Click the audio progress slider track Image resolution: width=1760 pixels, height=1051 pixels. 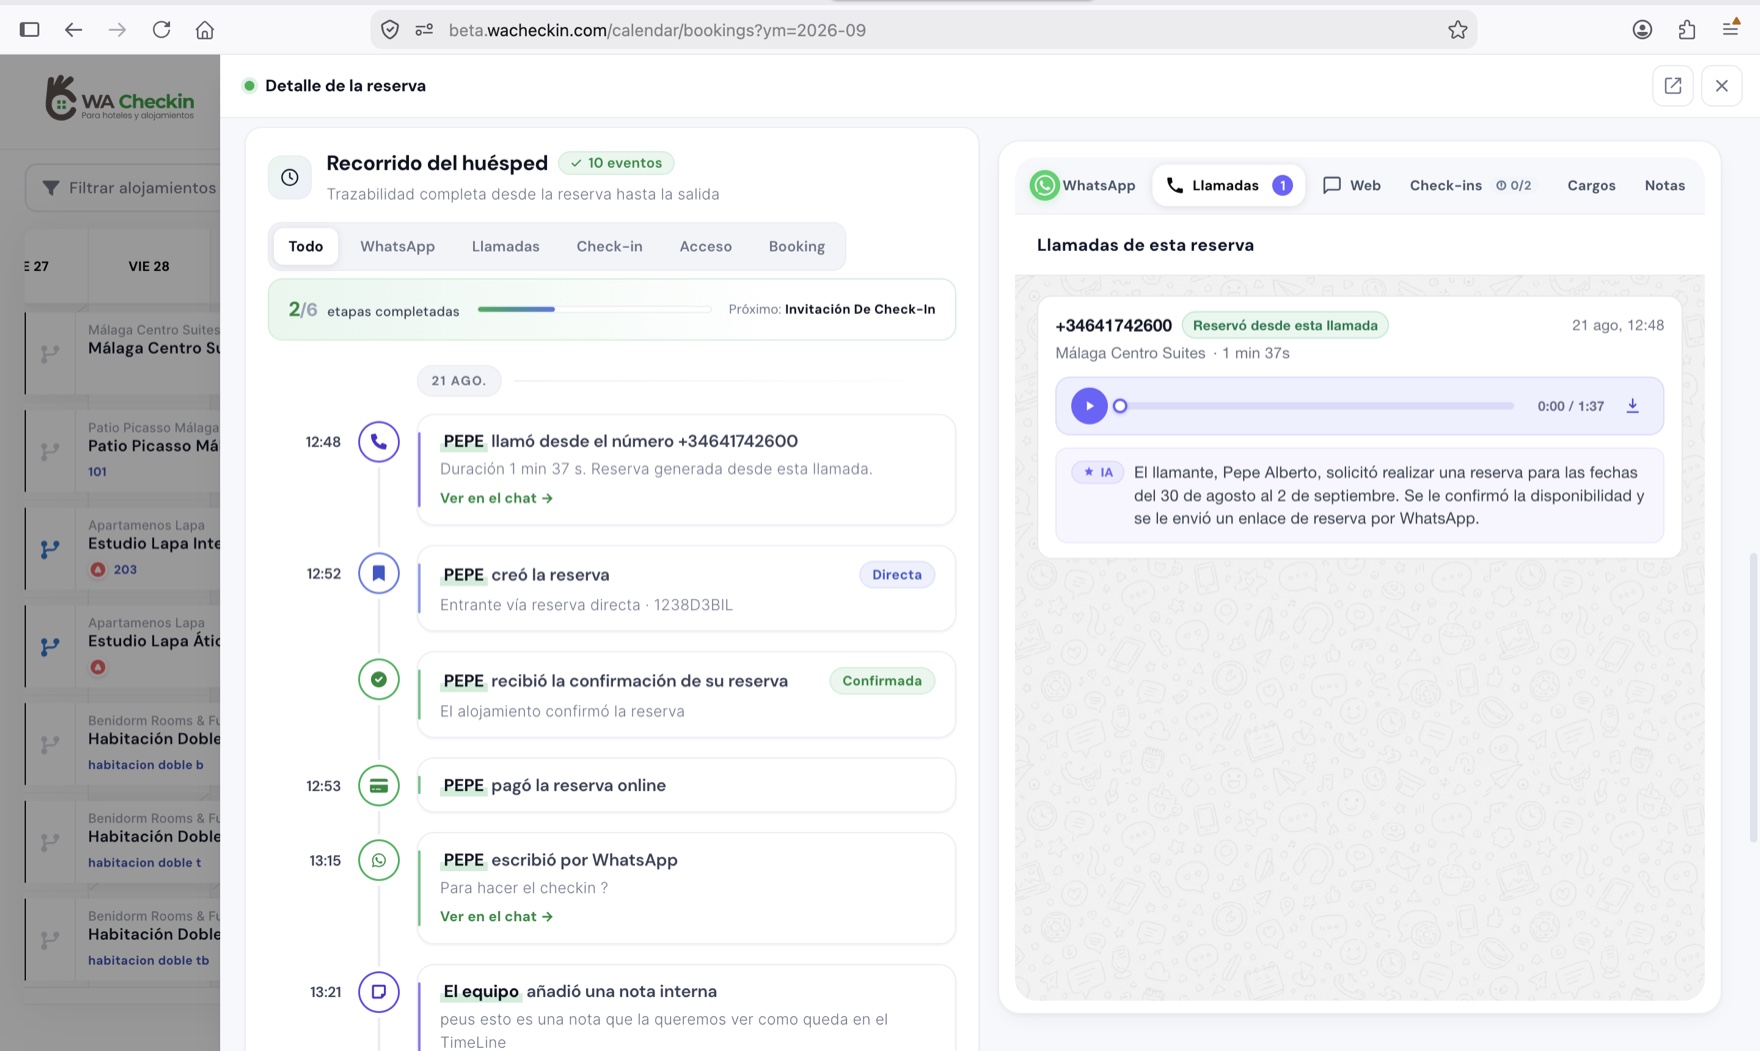point(1317,406)
